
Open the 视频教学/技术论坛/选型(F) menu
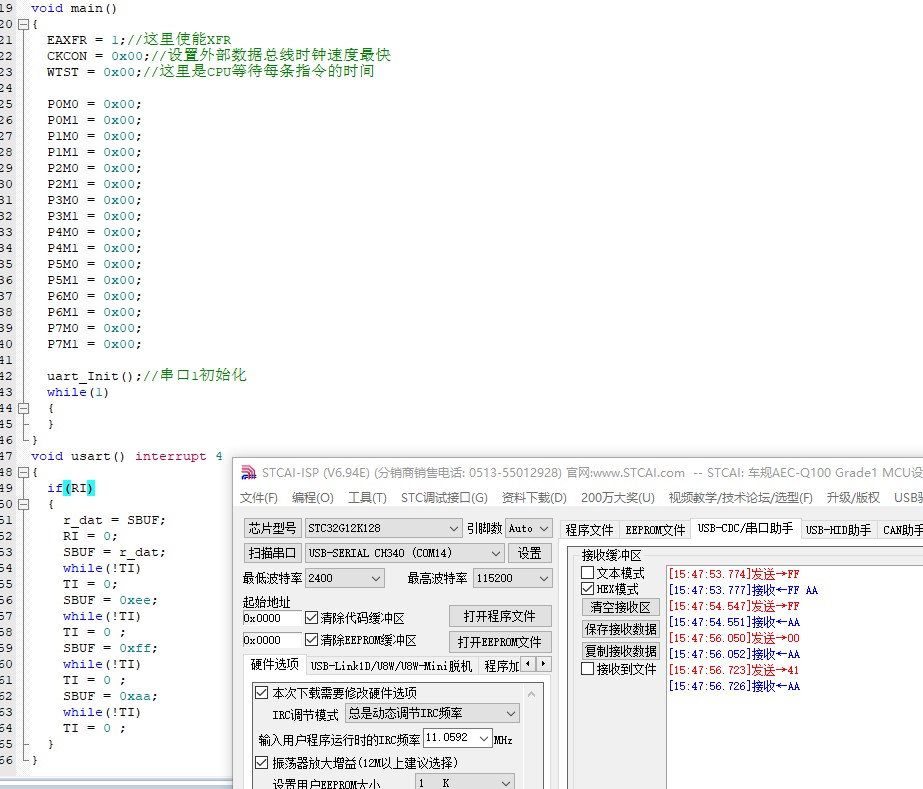coord(740,498)
